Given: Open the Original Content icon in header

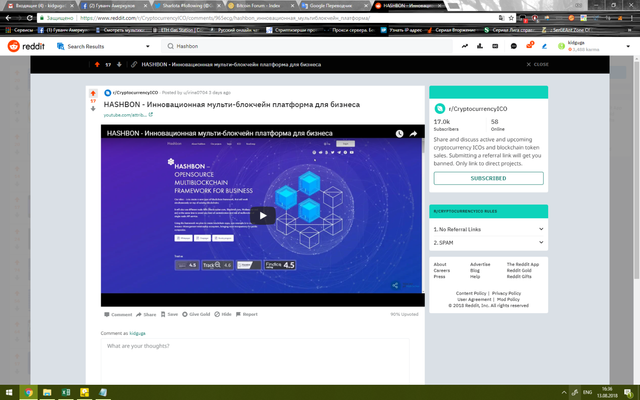Looking at the screenshot, I should [495, 46].
